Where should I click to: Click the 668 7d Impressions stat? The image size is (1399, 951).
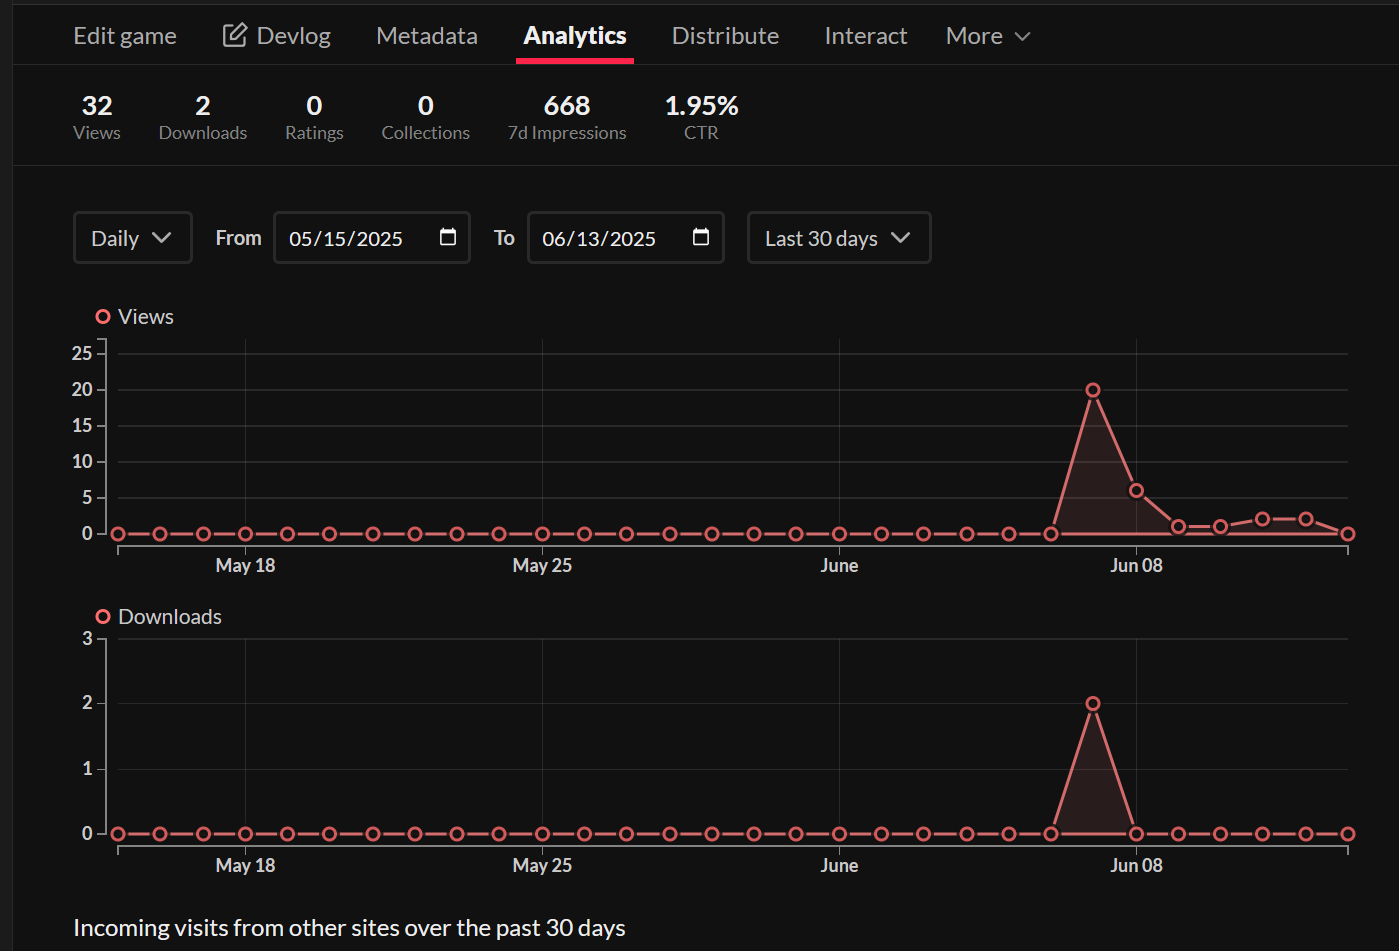pos(567,118)
